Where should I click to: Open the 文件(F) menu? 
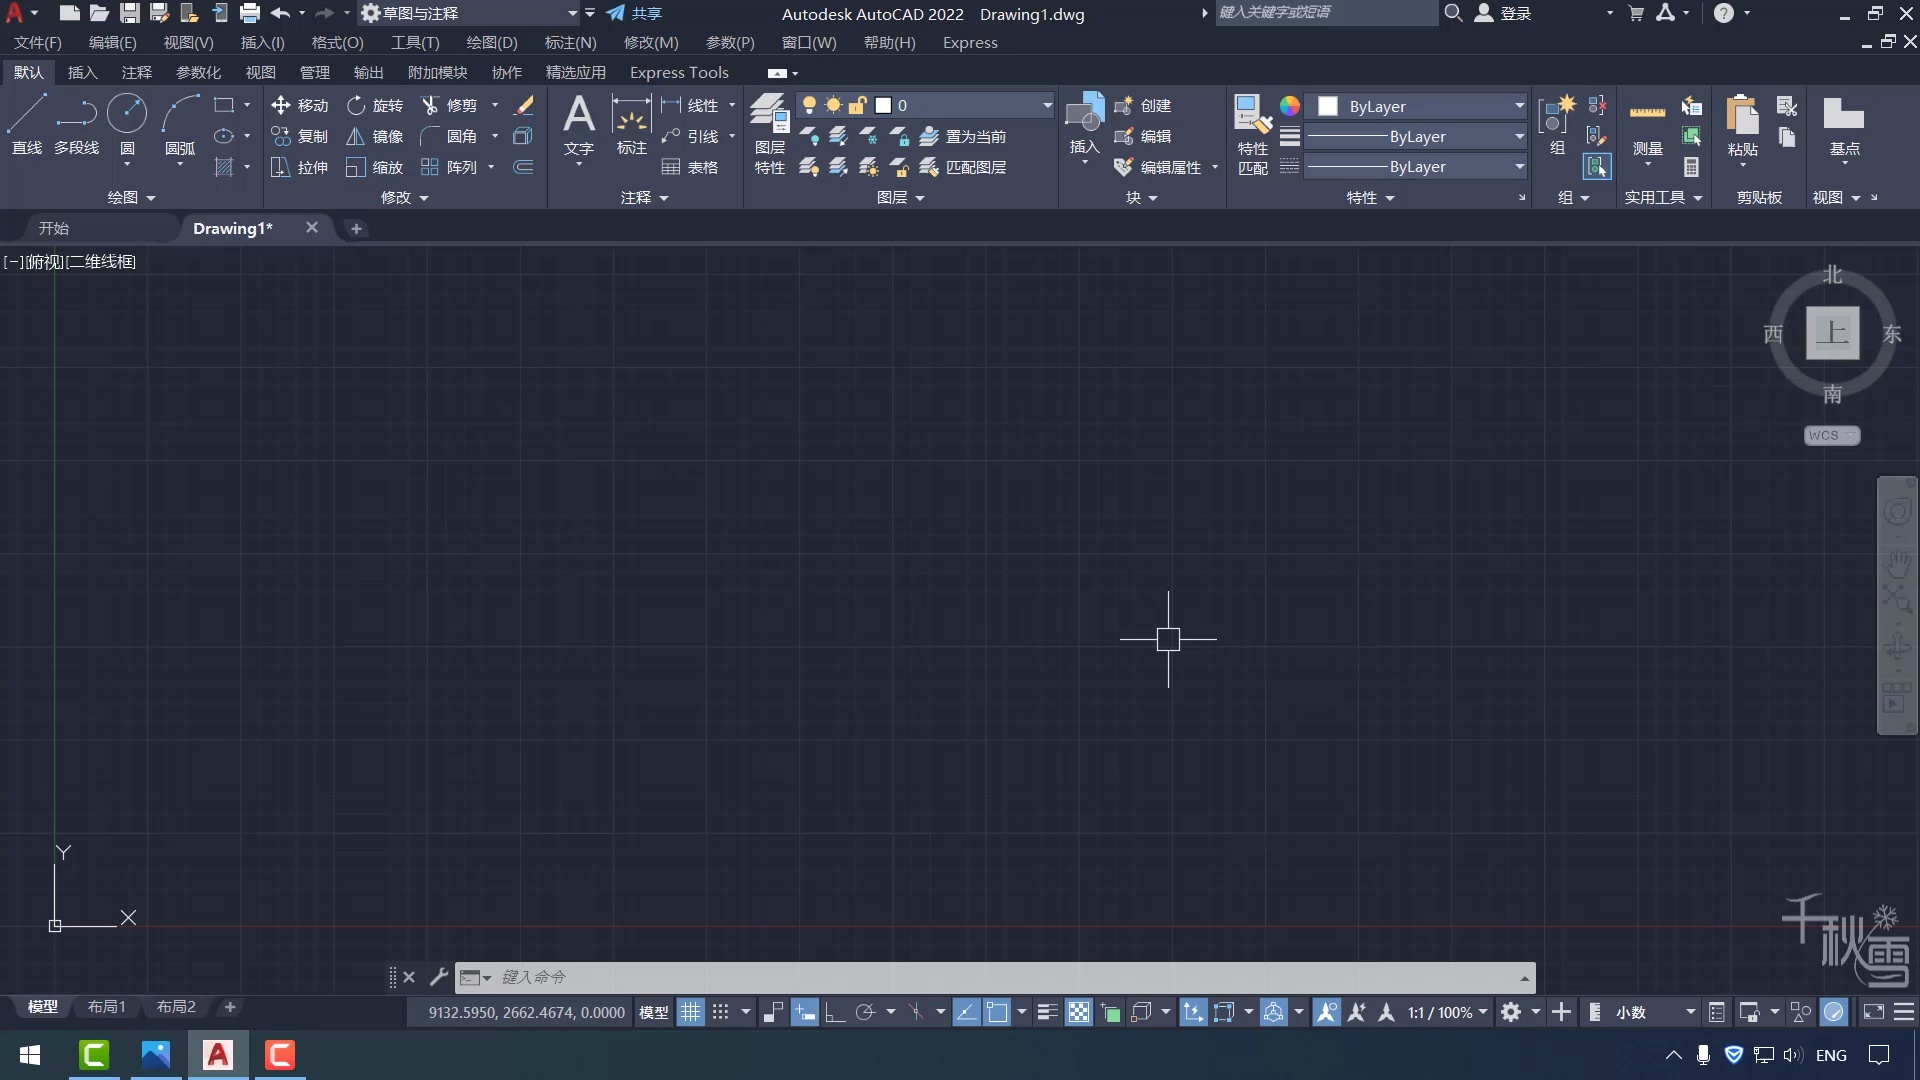(37, 42)
